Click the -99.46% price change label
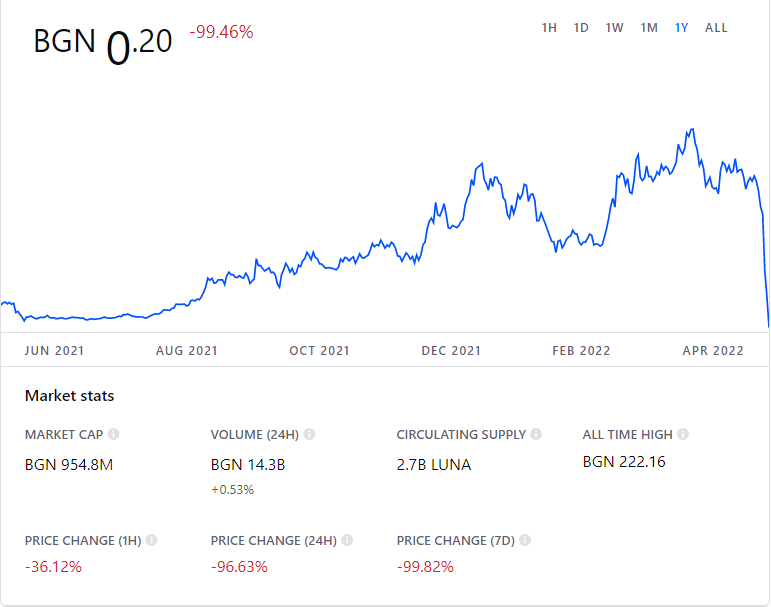 (221, 32)
